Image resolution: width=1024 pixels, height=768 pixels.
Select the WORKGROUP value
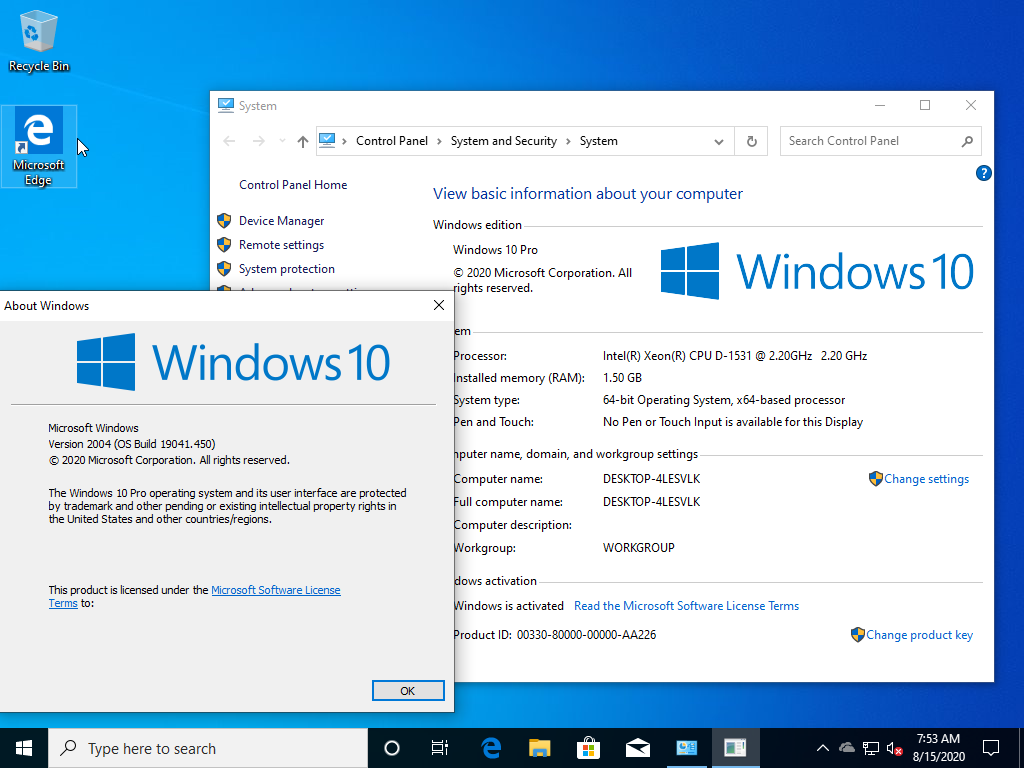[x=639, y=548]
